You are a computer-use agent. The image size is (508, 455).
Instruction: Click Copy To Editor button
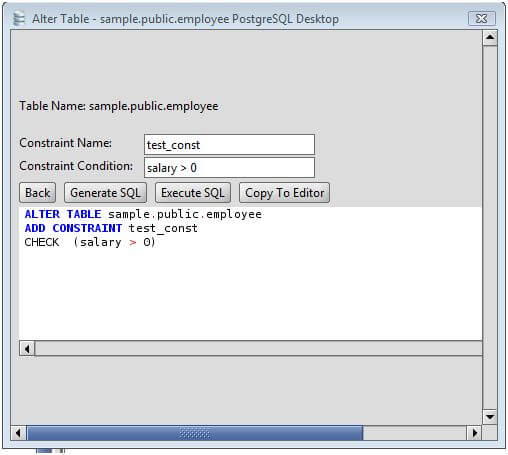[284, 193]
